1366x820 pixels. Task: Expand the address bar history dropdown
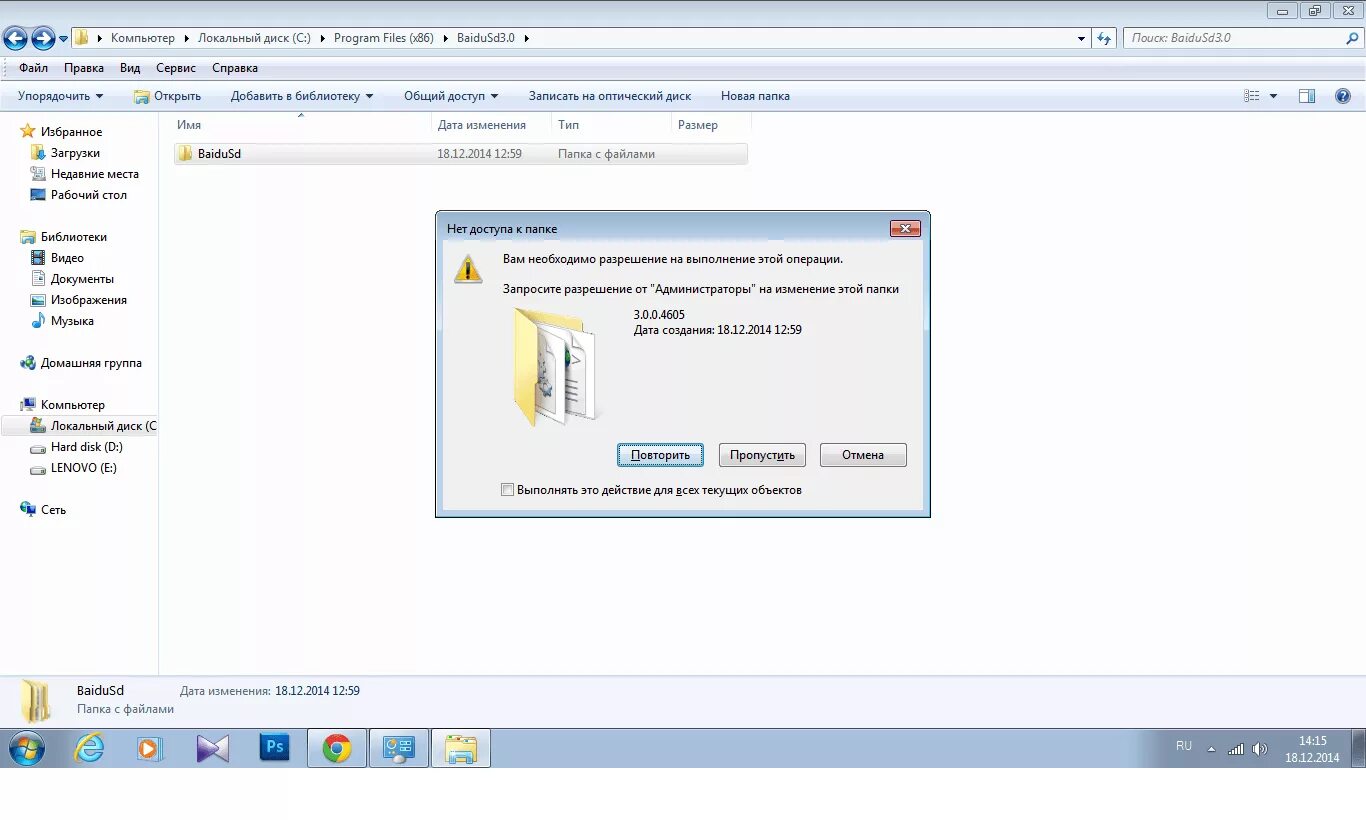point(1082,38)
